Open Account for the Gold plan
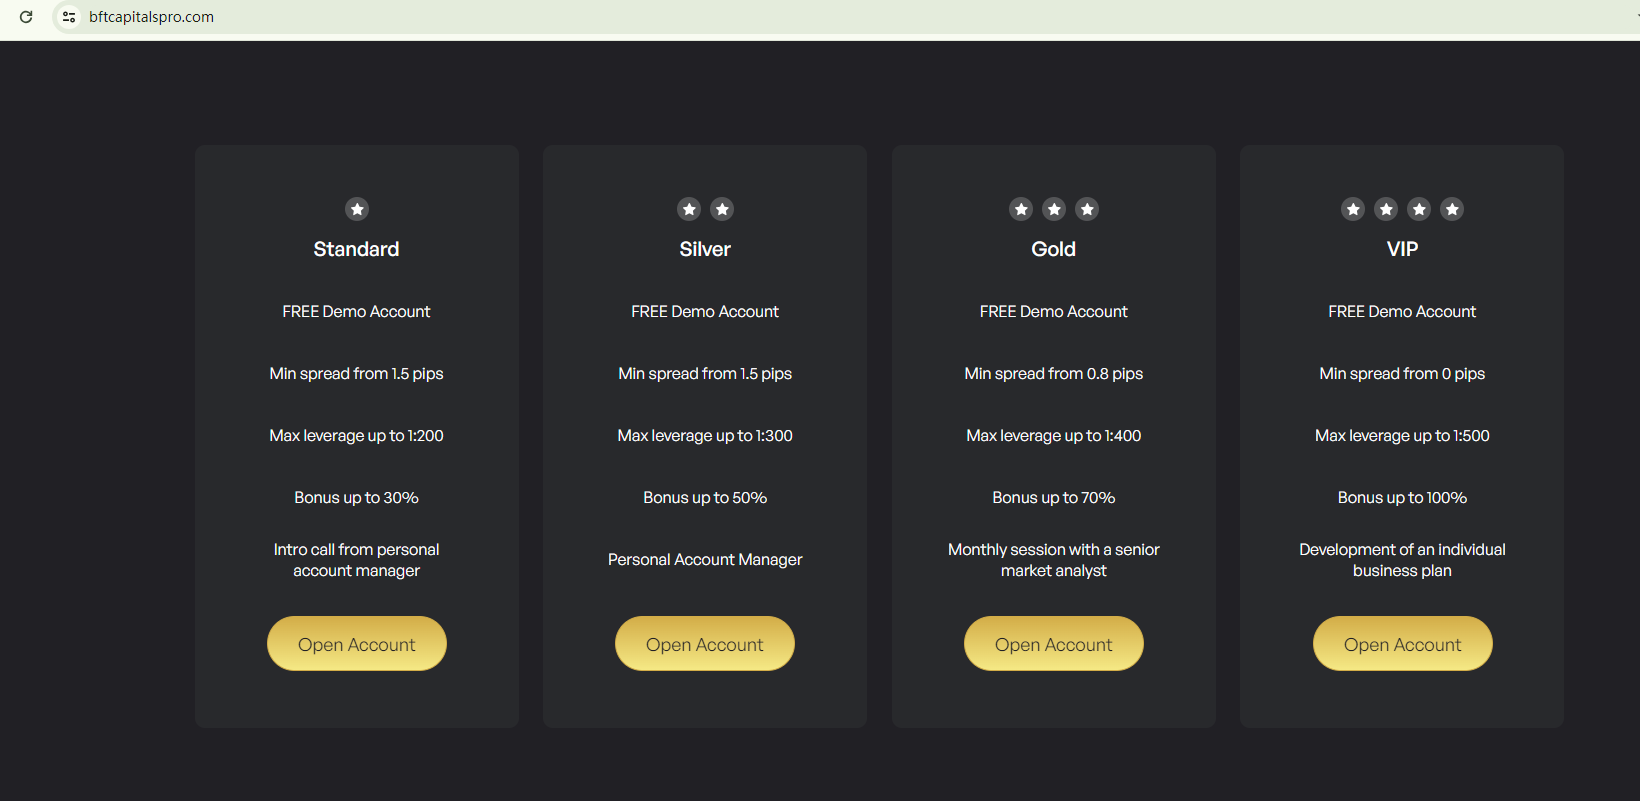Screen dimensions: 1640x801 tap(1053, 644)
